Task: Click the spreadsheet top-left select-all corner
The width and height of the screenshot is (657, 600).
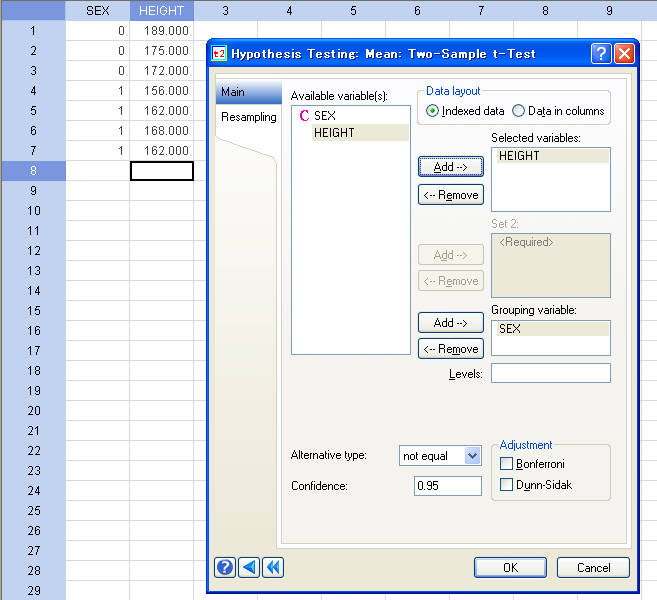Action: (34, 10)
